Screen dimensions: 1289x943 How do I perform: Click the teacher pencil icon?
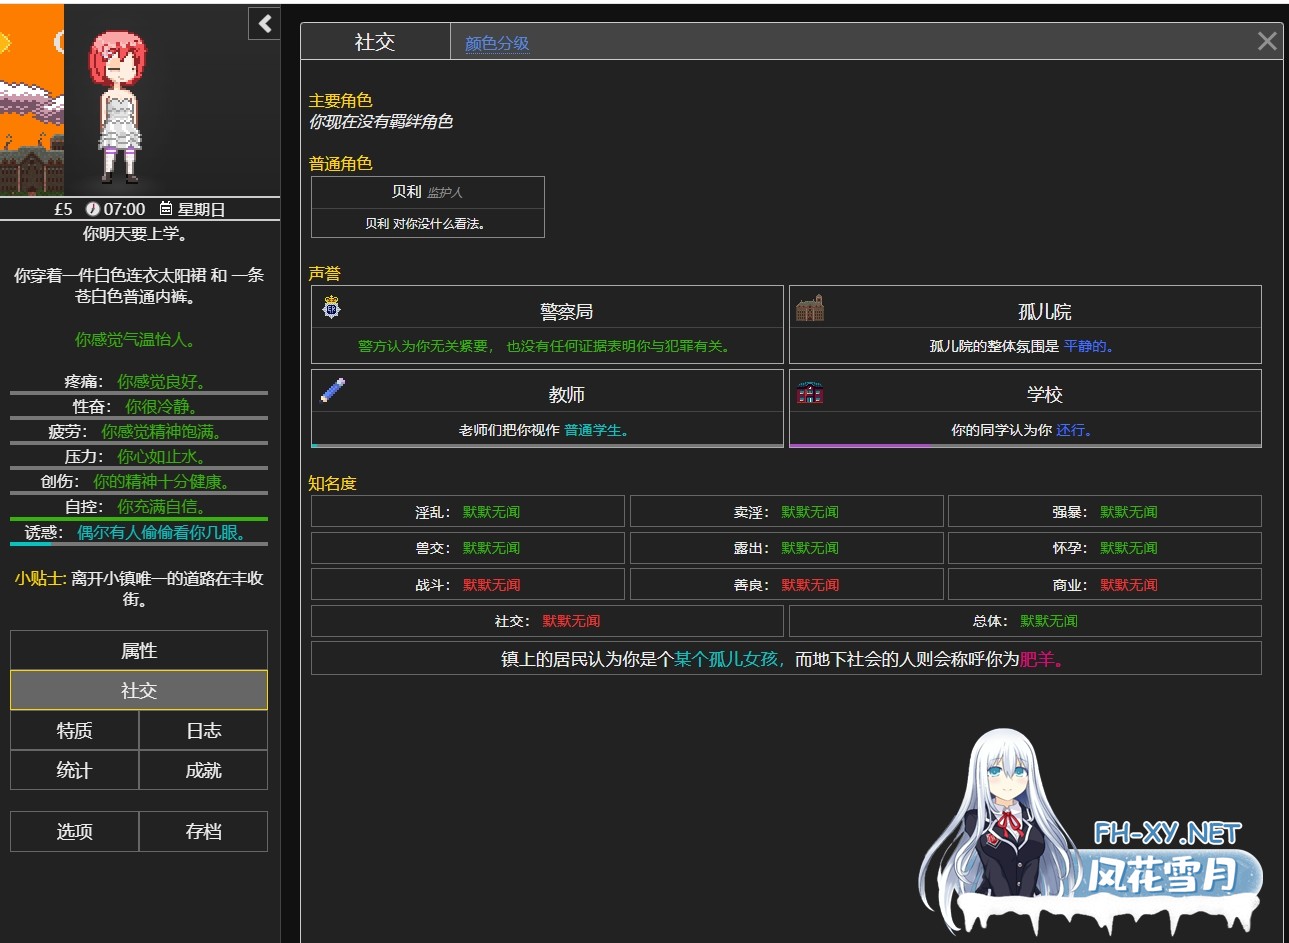pyautogui.click(x=333, y=390)
